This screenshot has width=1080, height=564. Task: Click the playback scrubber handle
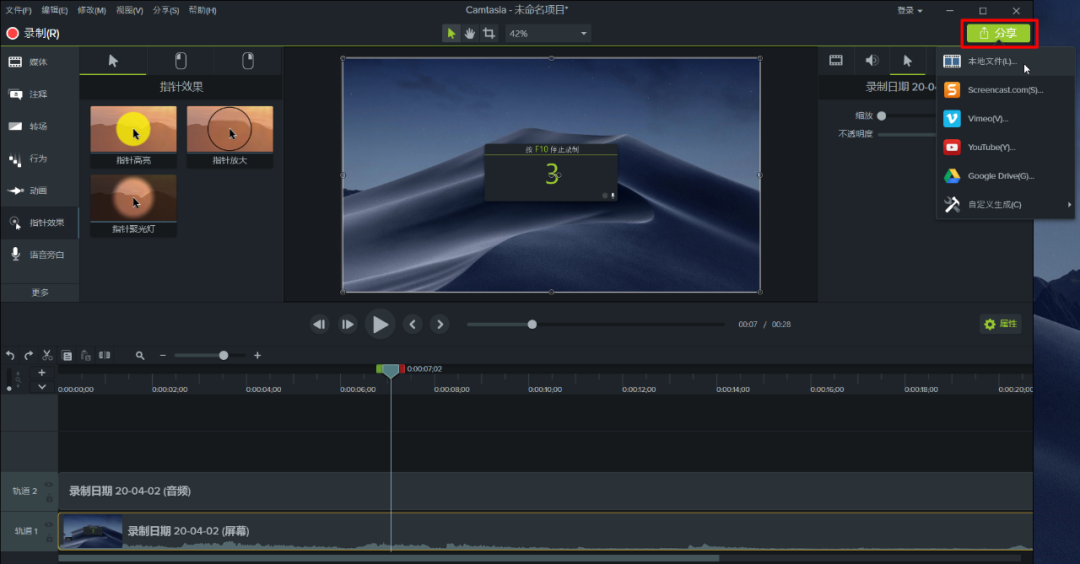click(x=532, y=324)
